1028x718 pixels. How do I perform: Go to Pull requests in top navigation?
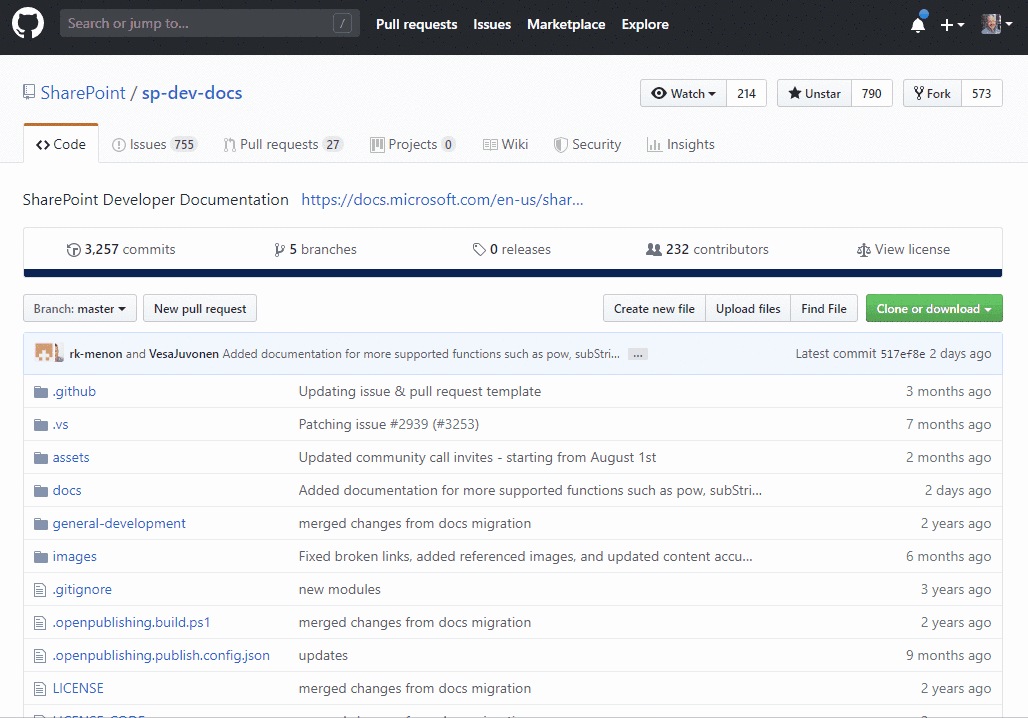[416, 24]
